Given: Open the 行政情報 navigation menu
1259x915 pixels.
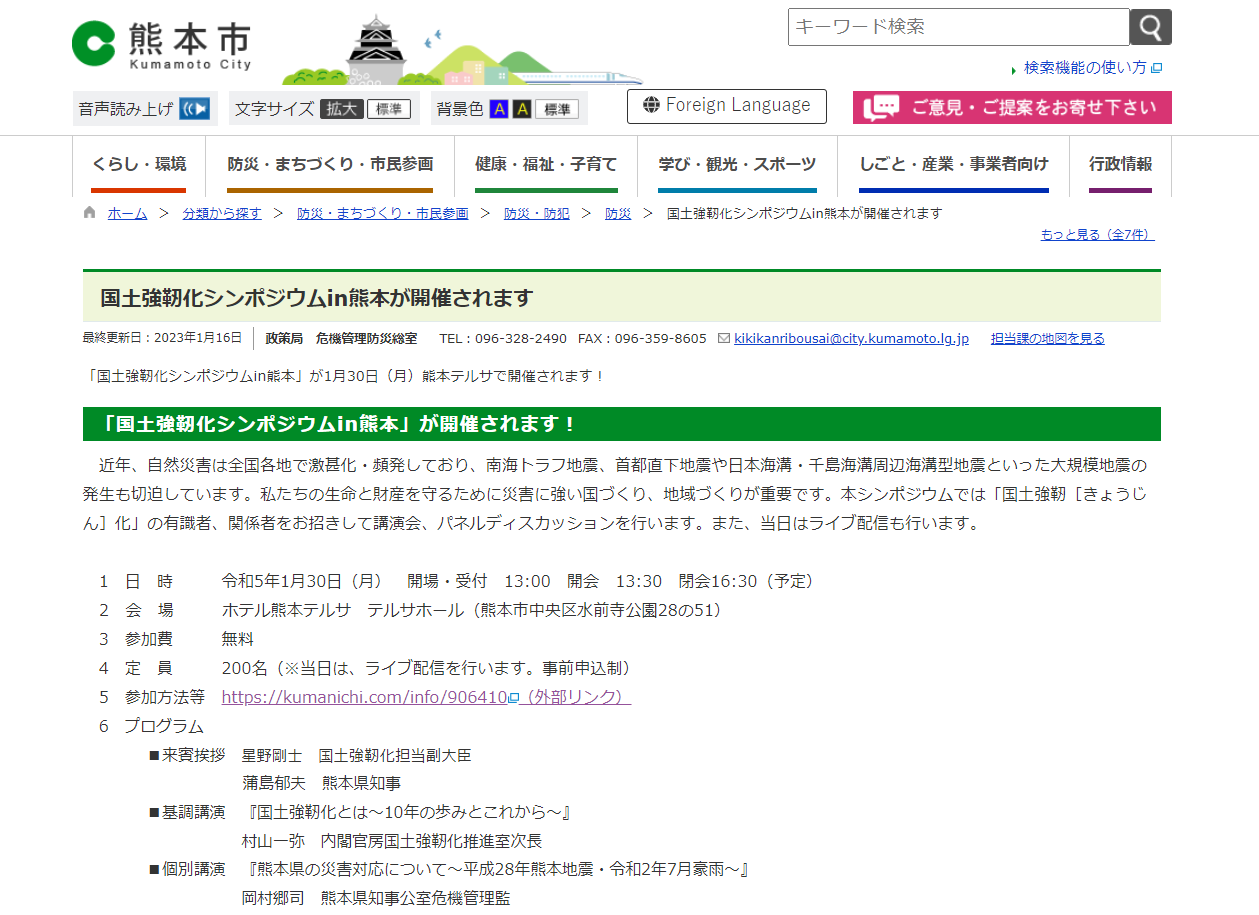Looking at the screenshot, I should pos(1120,164).
